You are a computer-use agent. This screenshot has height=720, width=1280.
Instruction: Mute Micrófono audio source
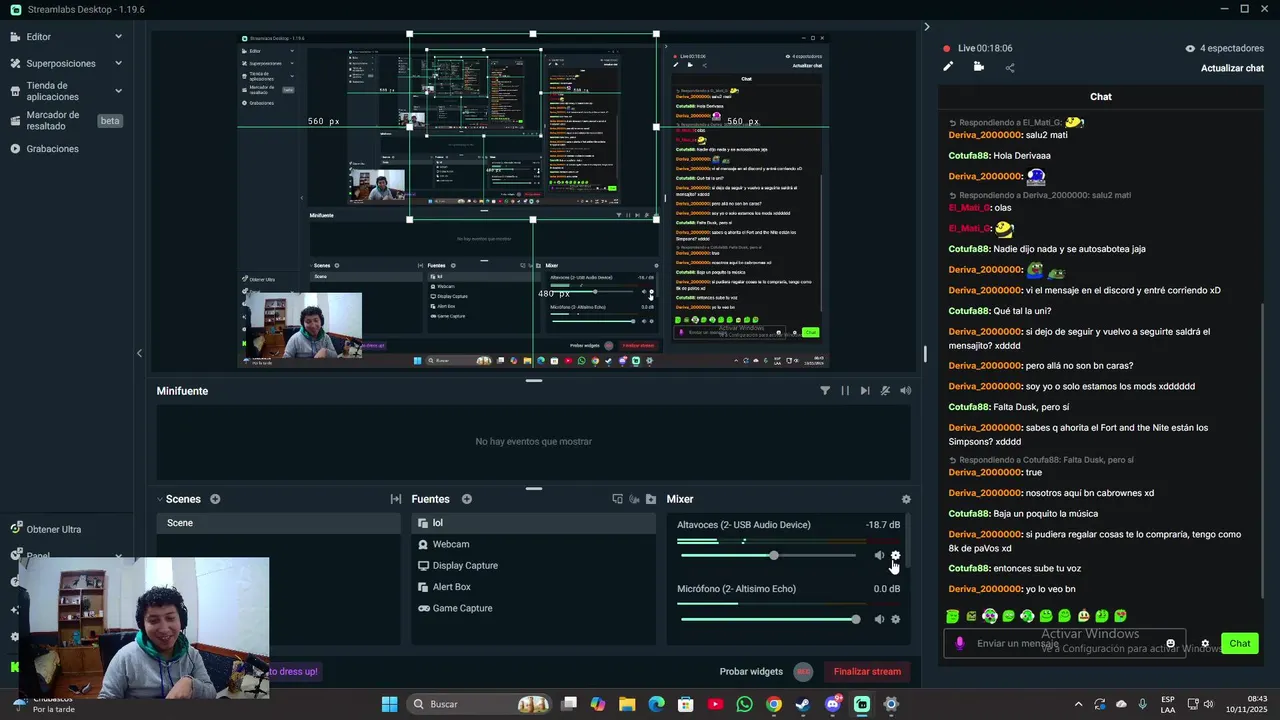coord(879,619)
